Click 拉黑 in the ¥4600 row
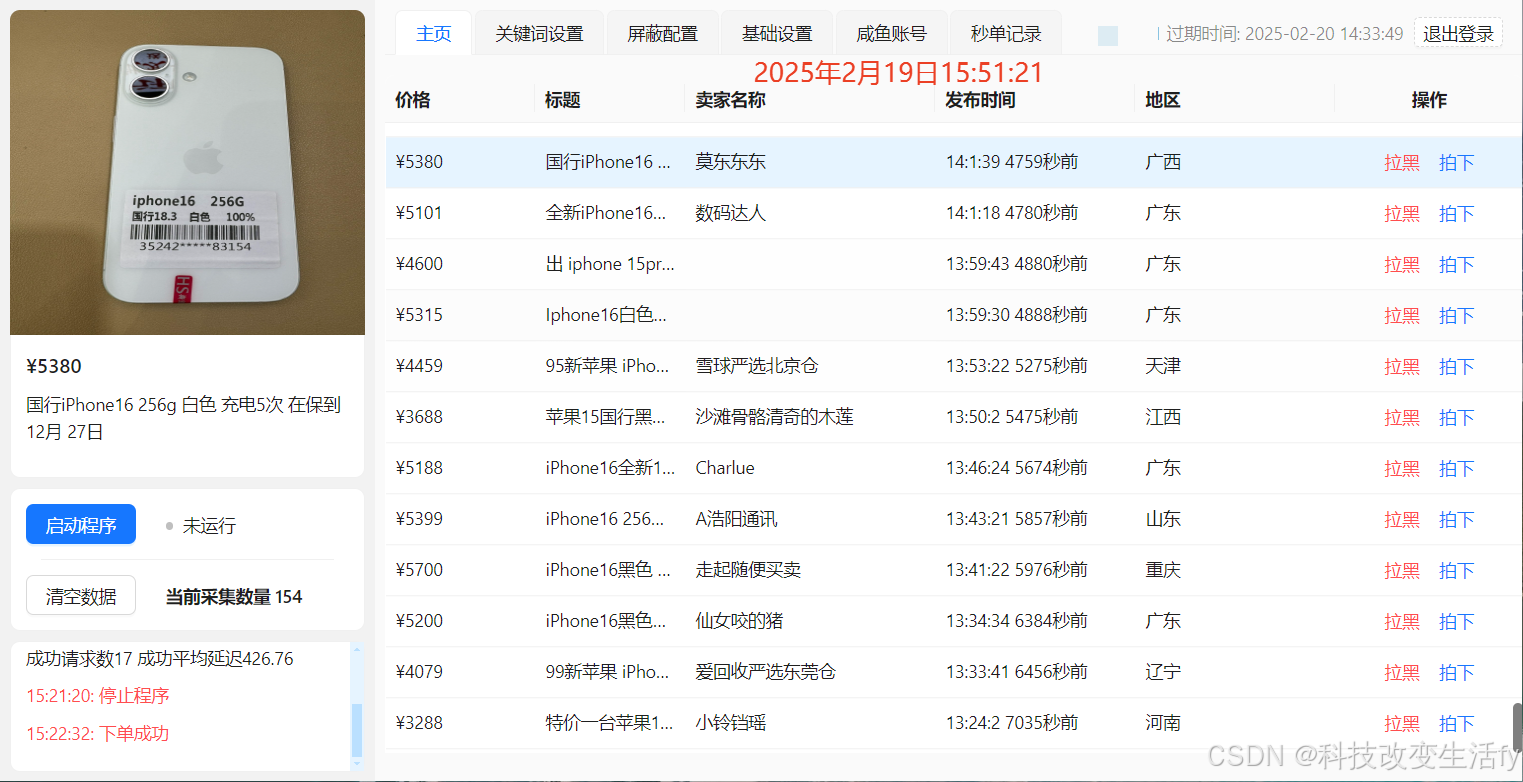The image size is (1523, 782). tap(1402, 264)
